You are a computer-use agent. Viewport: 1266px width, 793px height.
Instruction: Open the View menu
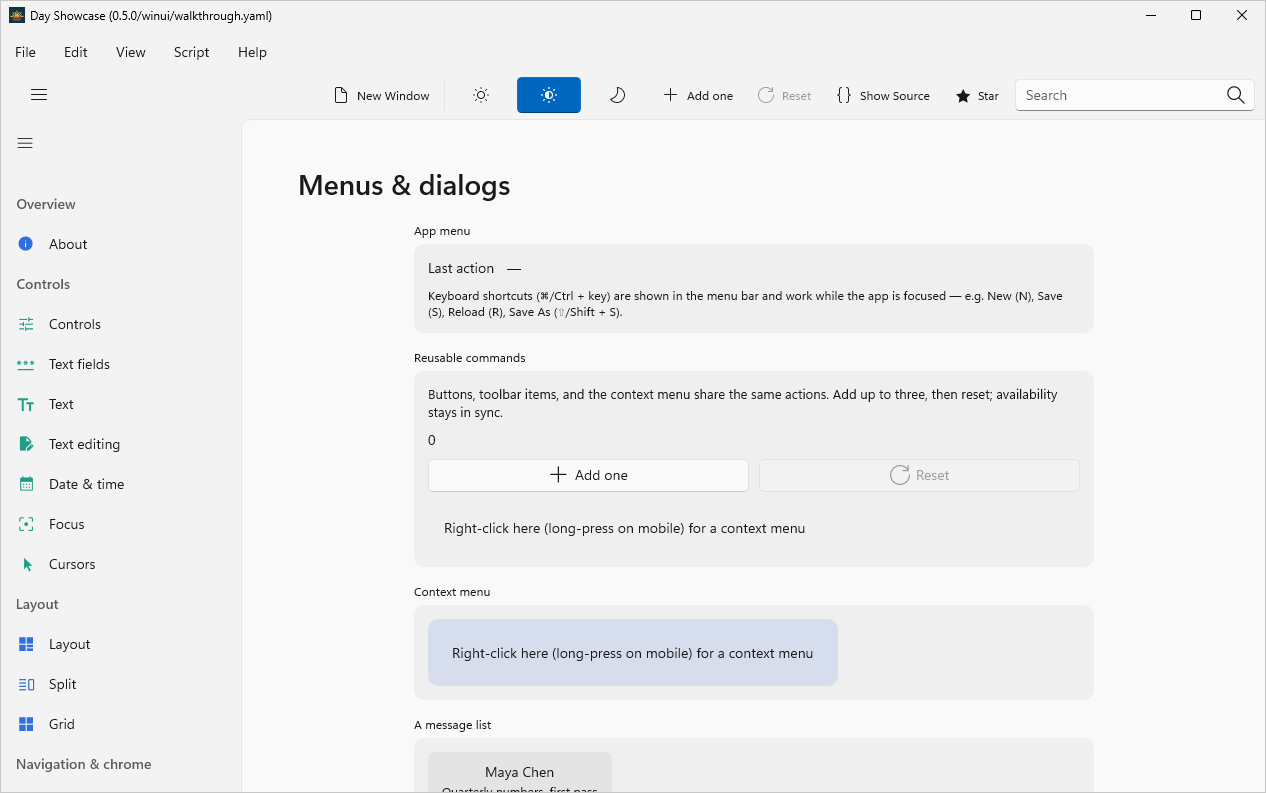[131, 52]
